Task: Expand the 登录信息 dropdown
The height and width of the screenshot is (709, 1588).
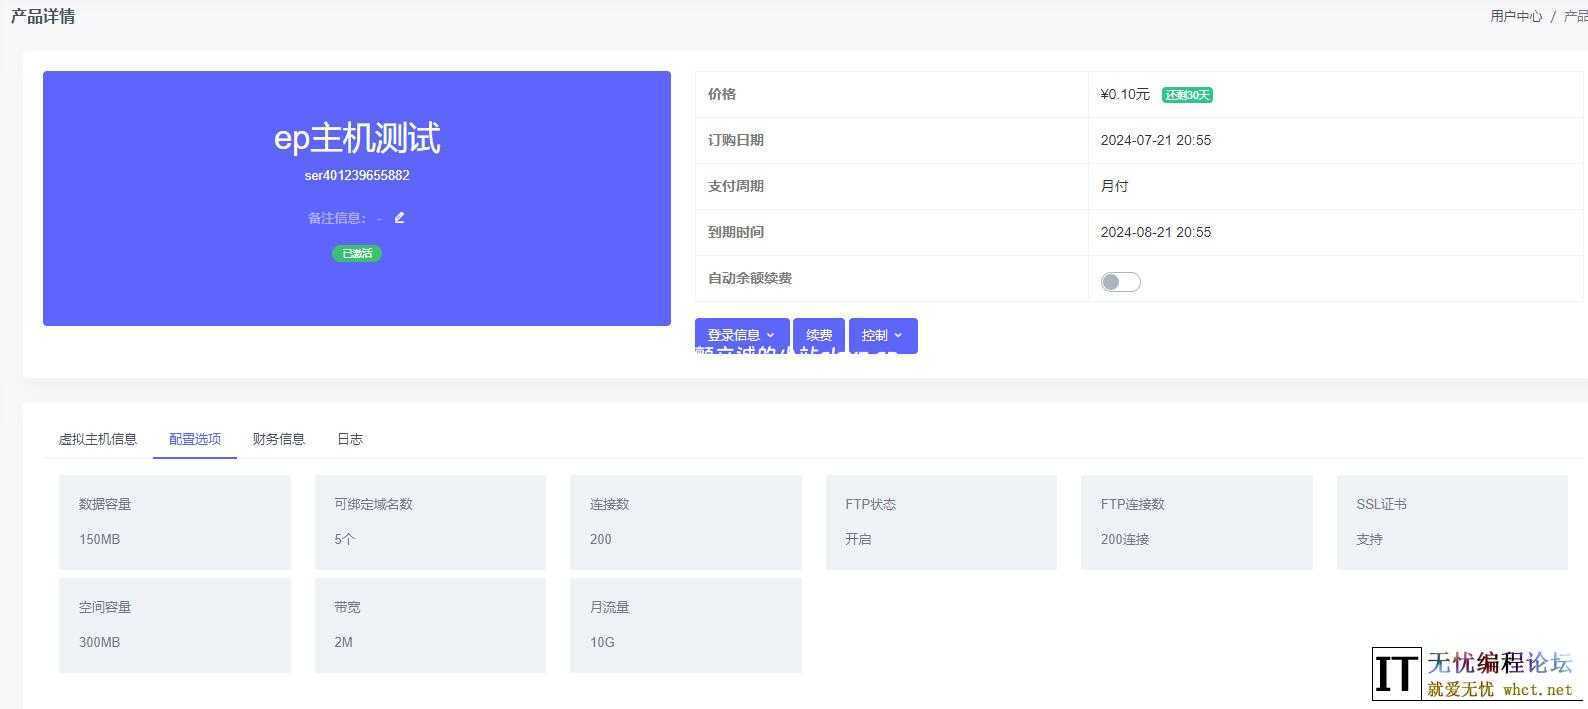Action: coord(741,335)
